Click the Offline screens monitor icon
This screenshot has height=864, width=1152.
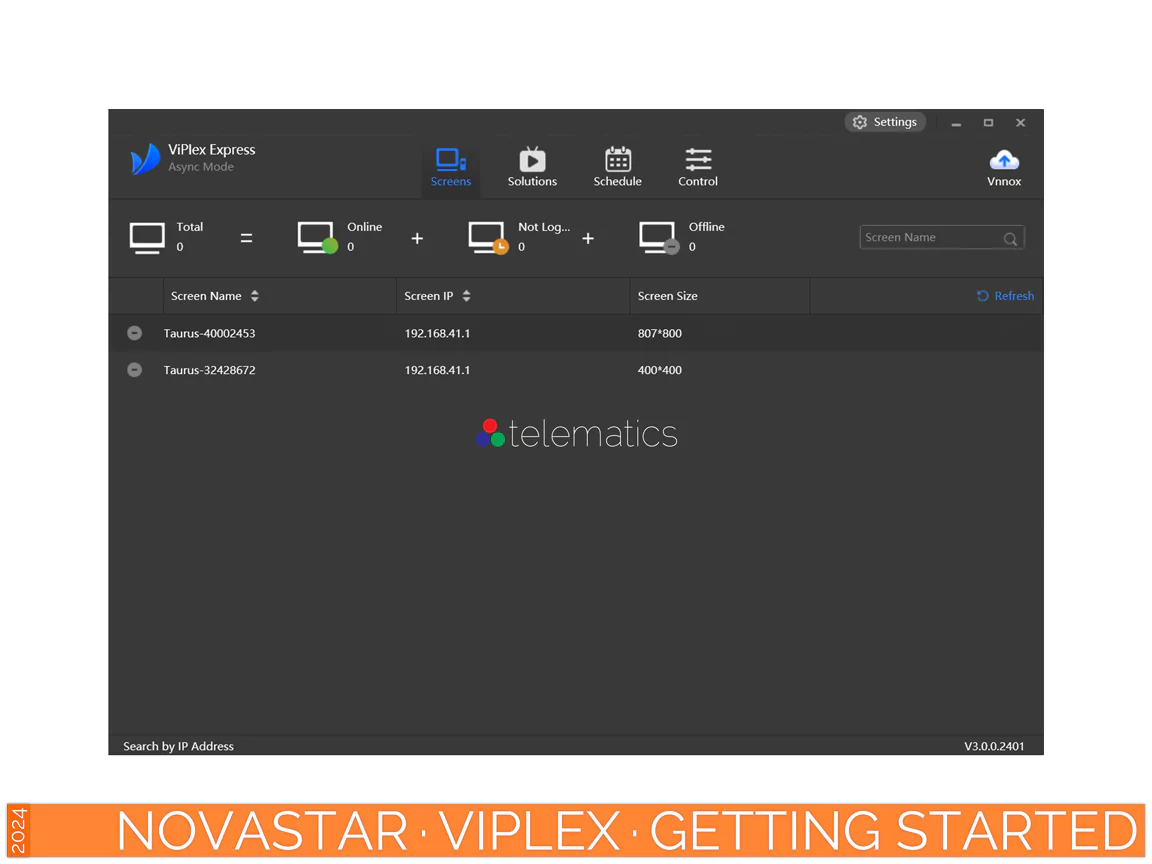659,237
